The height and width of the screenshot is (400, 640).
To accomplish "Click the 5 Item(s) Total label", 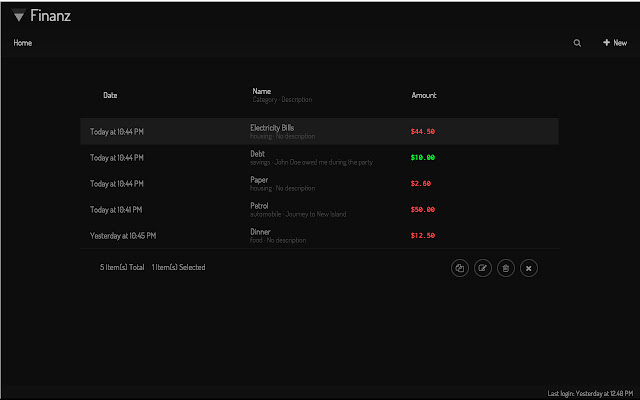I will (122, 267).
